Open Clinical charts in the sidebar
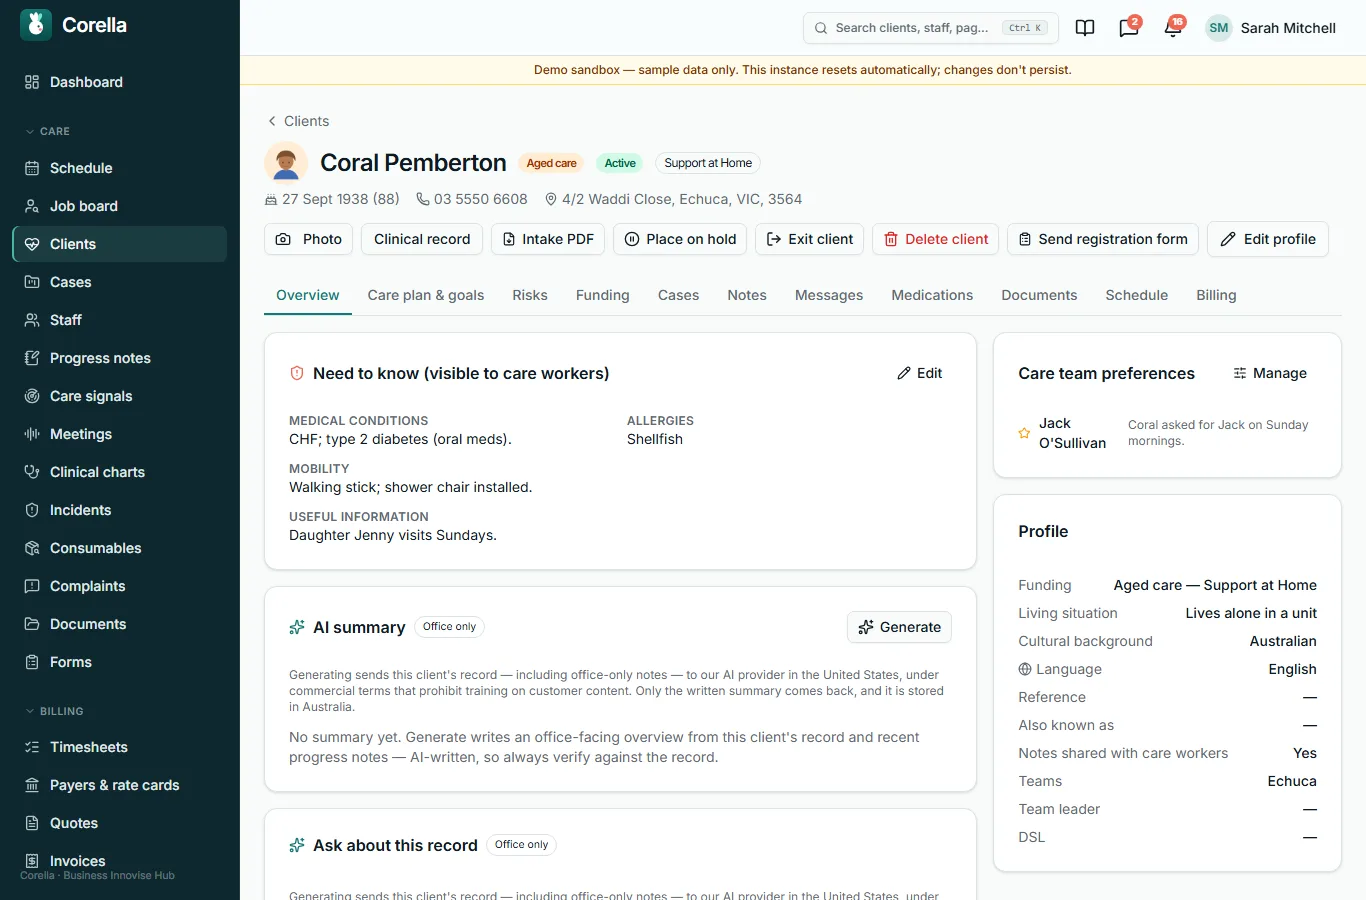 pos(120,472)
